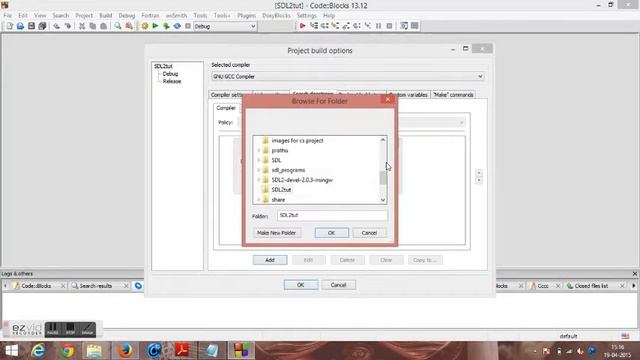Click the Find magnifier icon
Viewport: 640px width, 360px height.
click(118, 26)
